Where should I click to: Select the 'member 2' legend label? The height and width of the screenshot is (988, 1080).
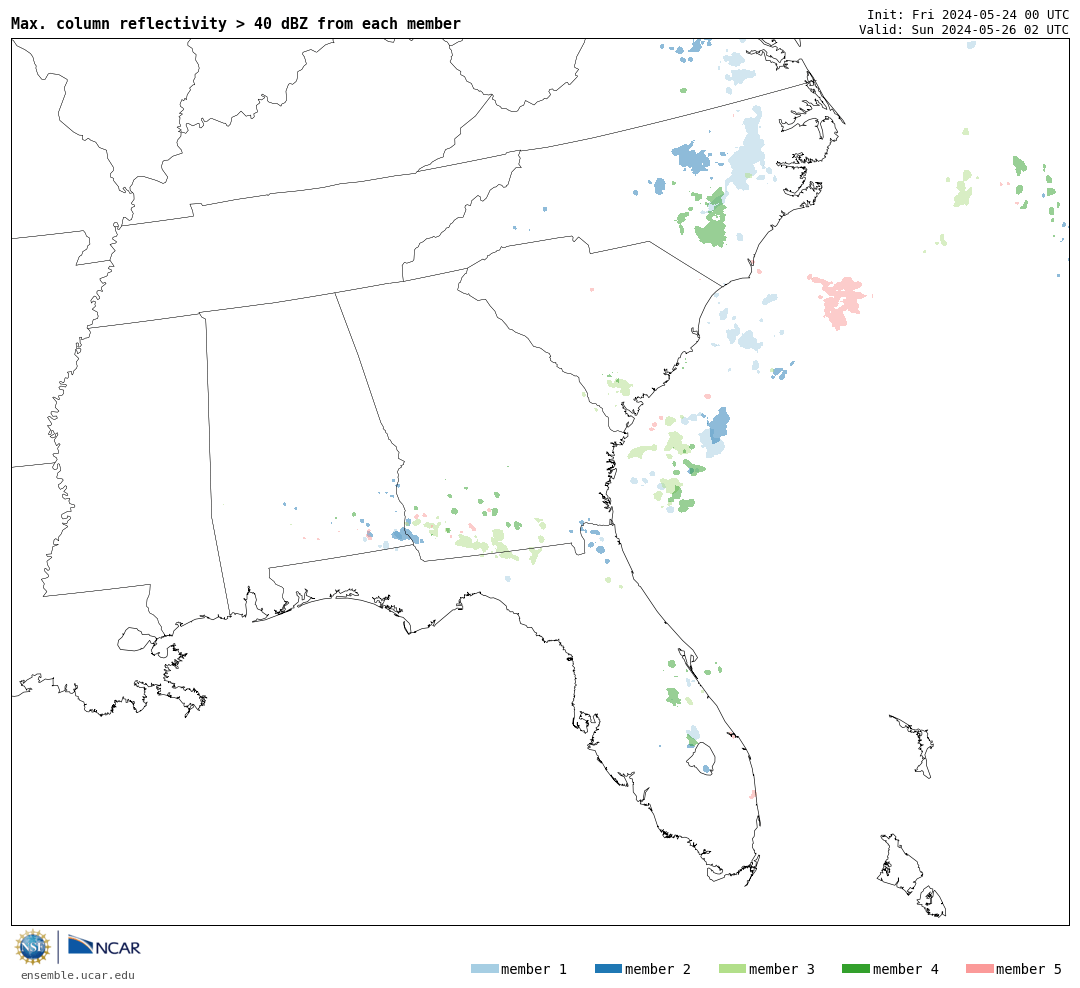658,969
